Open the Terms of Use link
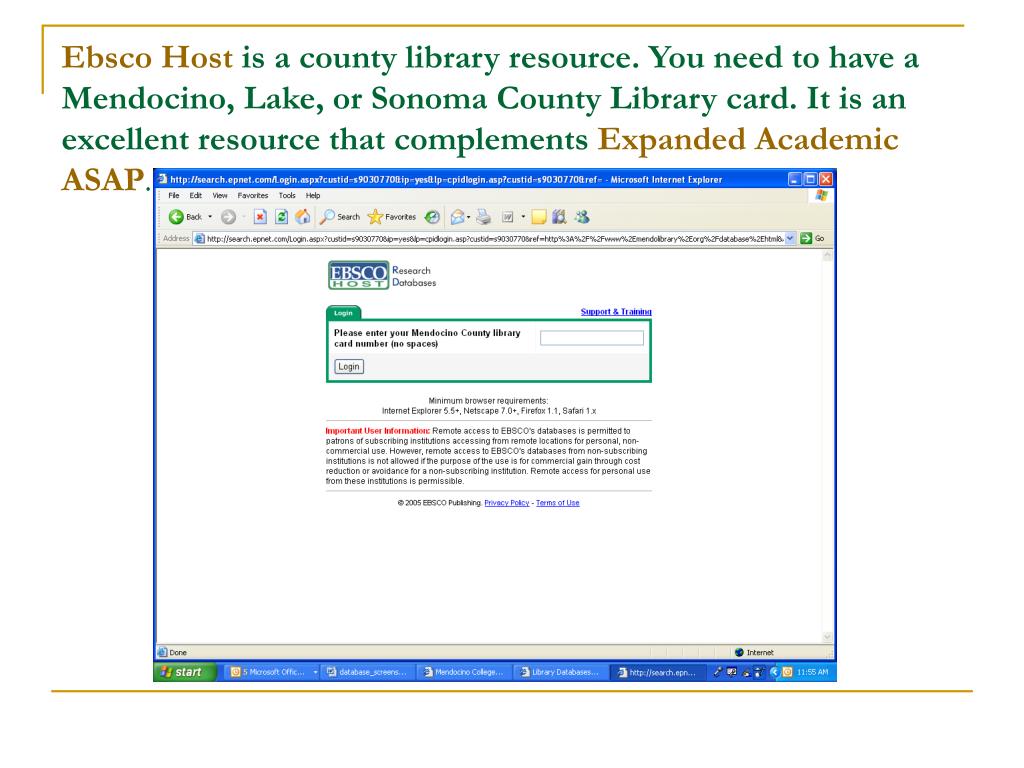The width and height of the screenshot is (1024, 768). (x=558, y=503)
